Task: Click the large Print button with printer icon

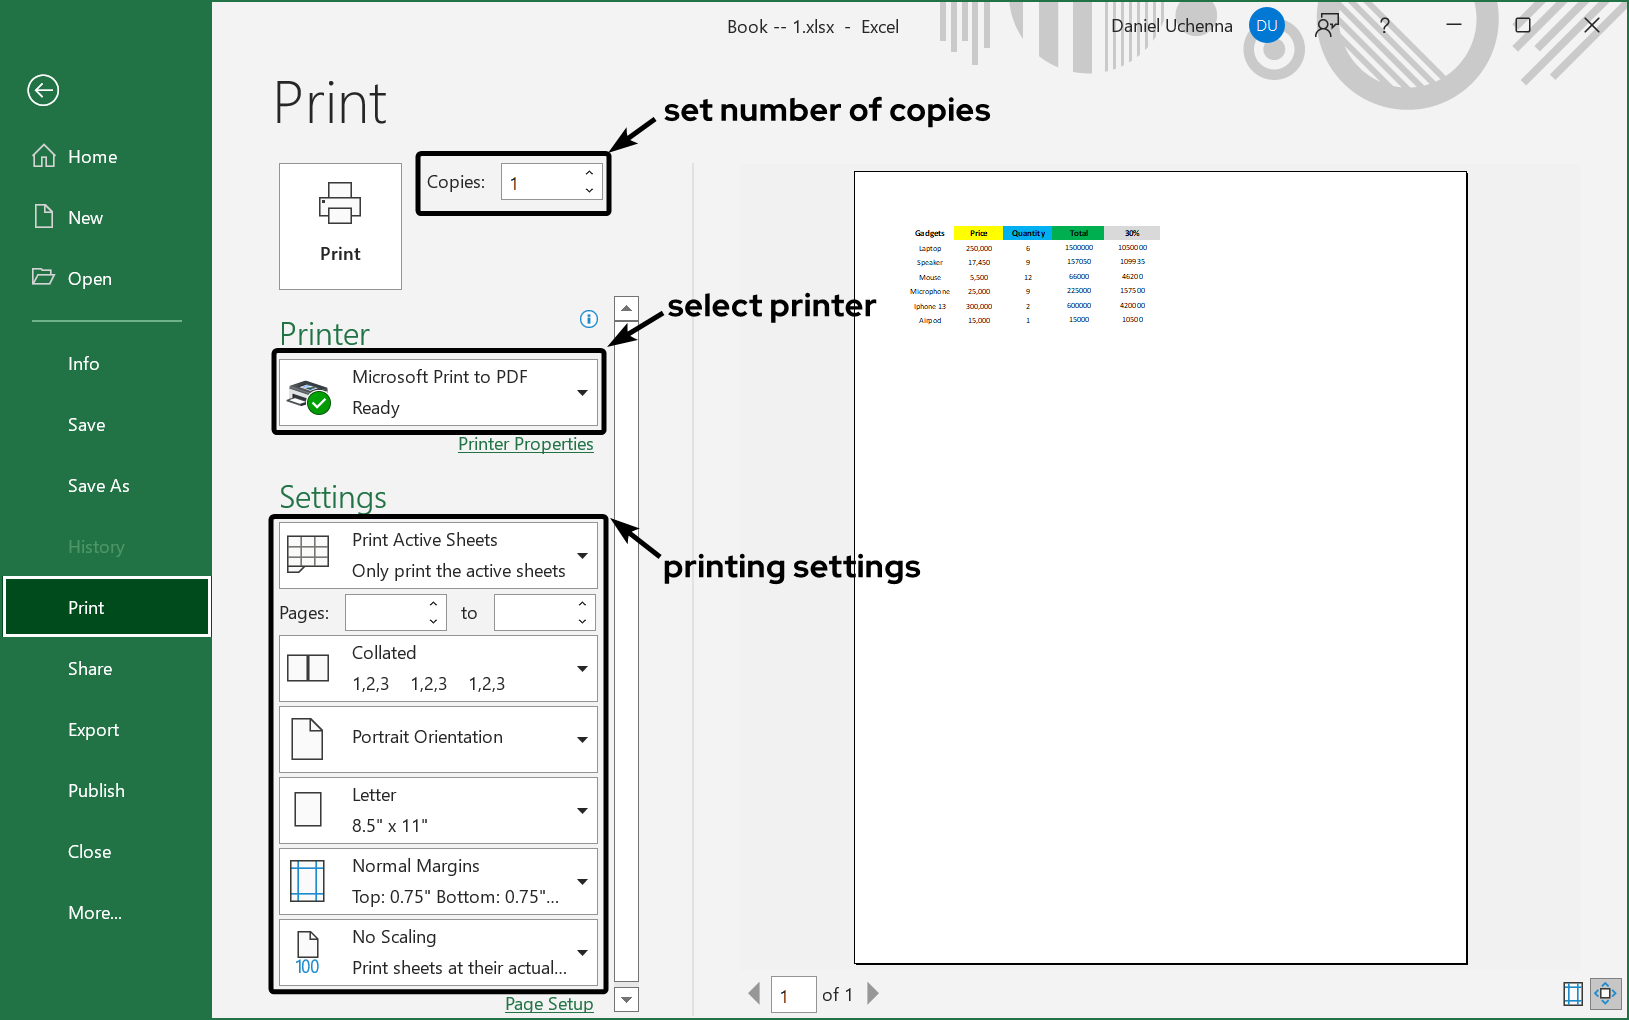Action: click(340, 227)
